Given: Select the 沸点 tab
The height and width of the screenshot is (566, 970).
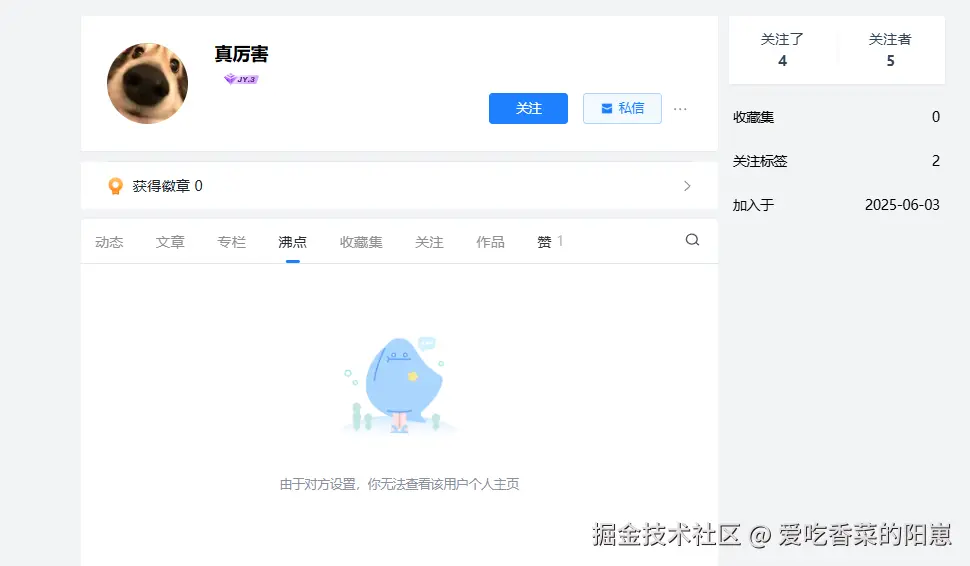Looking at the screenshot, I should pos(293,242).
